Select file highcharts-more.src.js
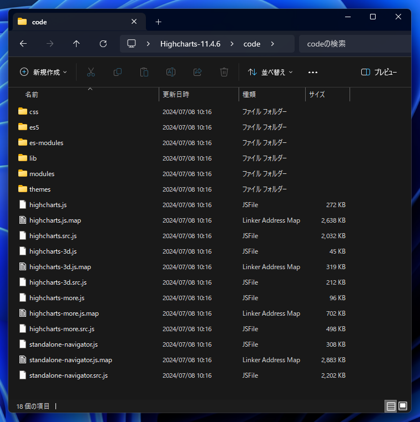This screenshot has width=420, height=422. 62,329
